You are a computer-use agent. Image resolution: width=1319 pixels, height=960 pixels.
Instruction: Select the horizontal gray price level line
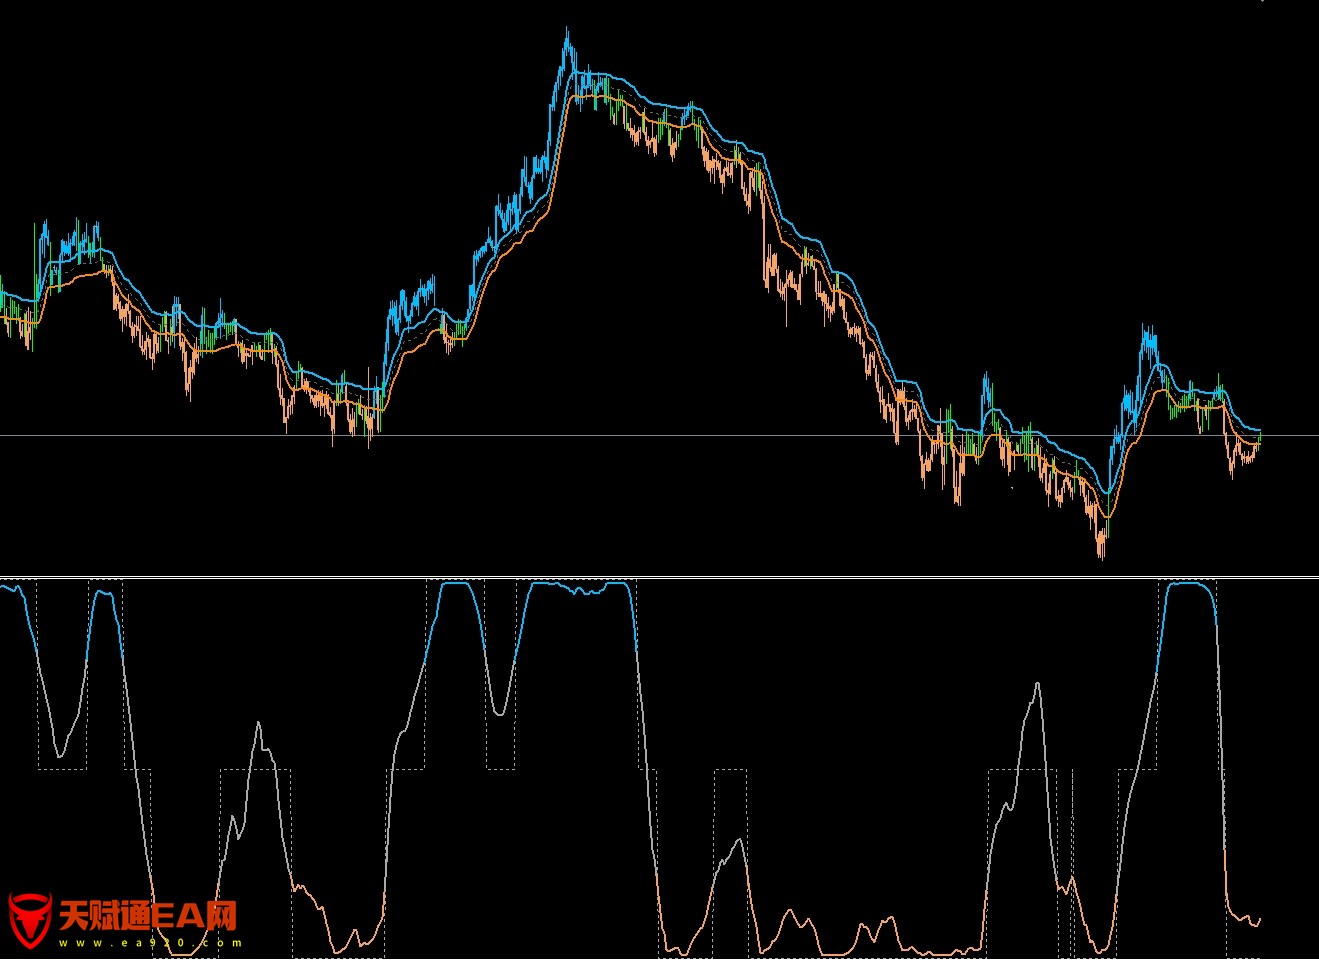tap(660, 435)
